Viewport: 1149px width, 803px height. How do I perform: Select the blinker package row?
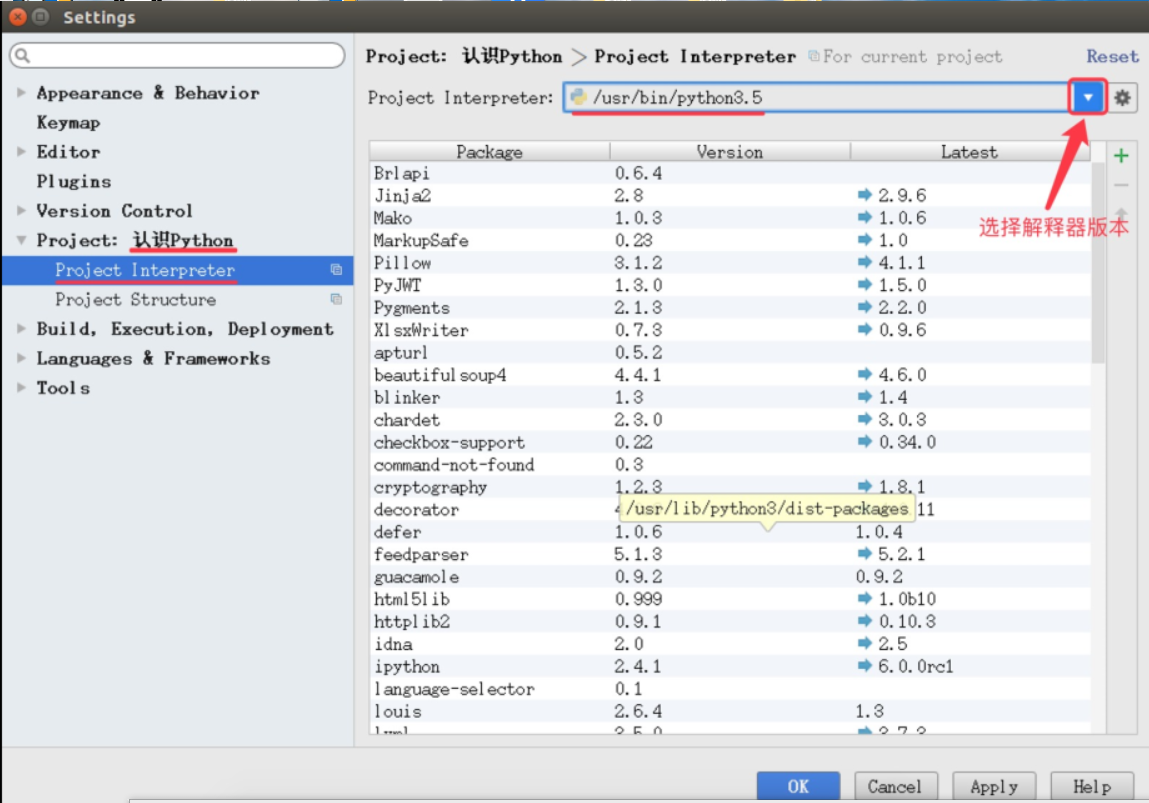[x=730, y=397]
